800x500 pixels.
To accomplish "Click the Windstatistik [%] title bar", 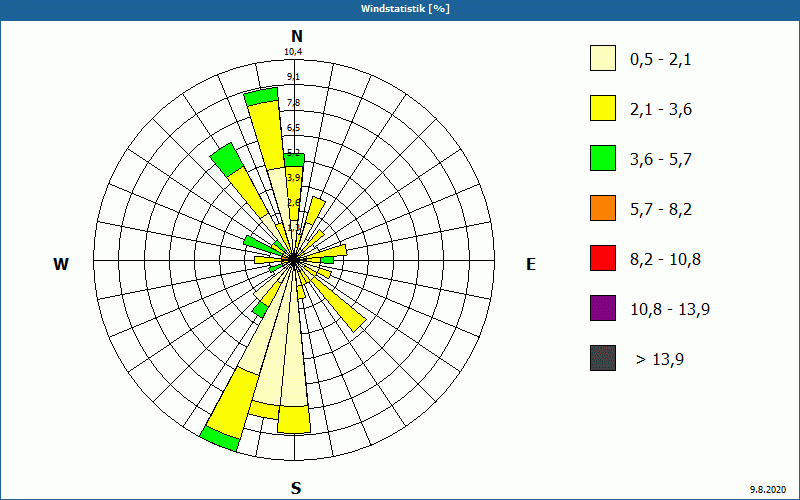I will pos(400,9).
